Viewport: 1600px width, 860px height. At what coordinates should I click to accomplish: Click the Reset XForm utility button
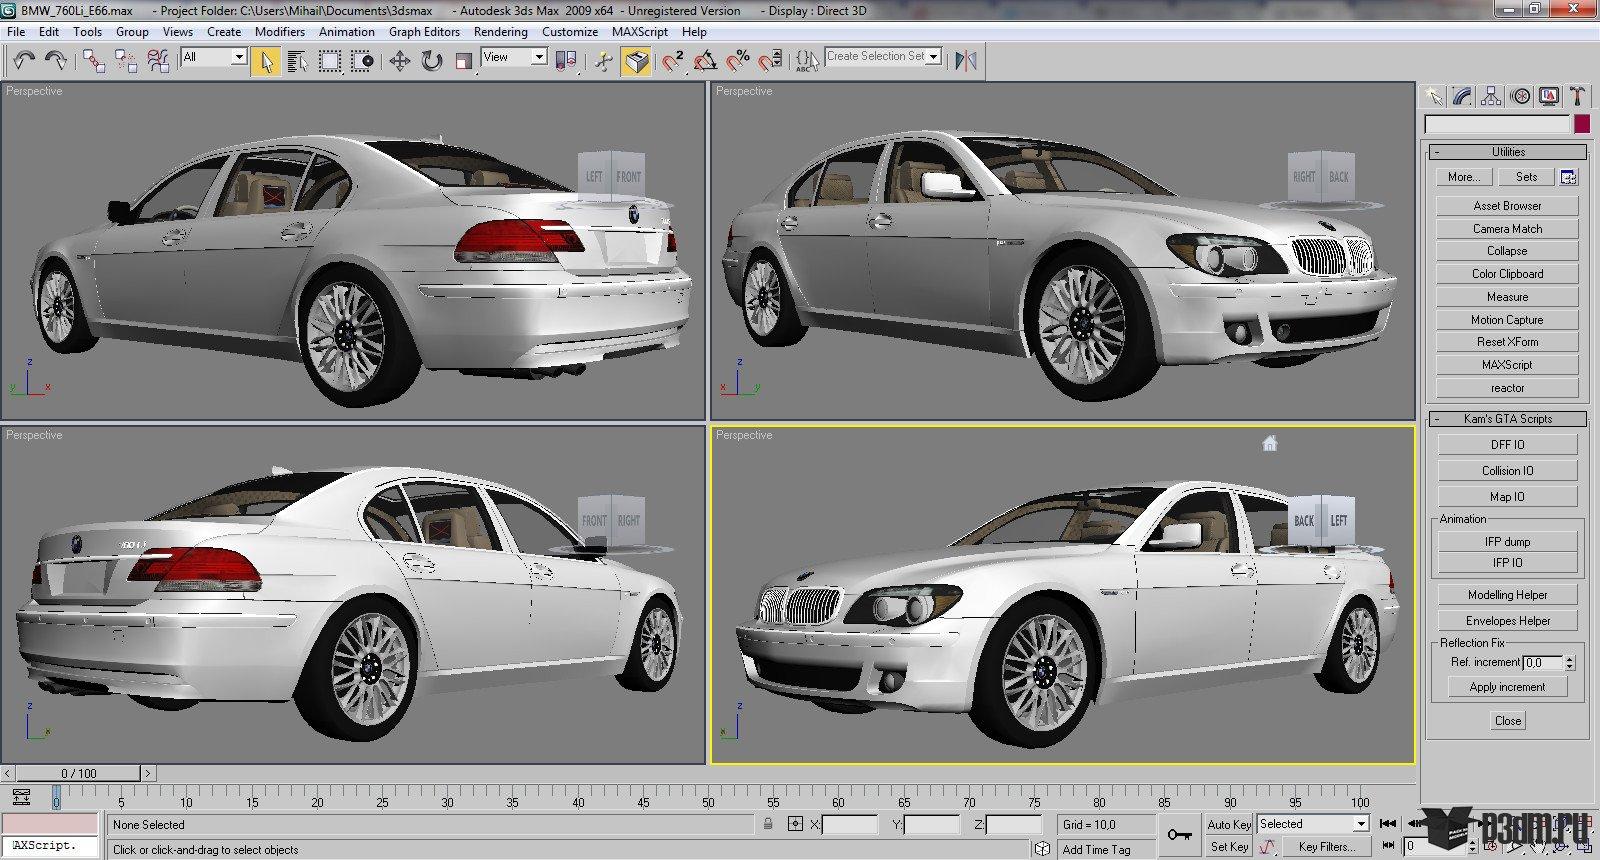(1507, 342)
